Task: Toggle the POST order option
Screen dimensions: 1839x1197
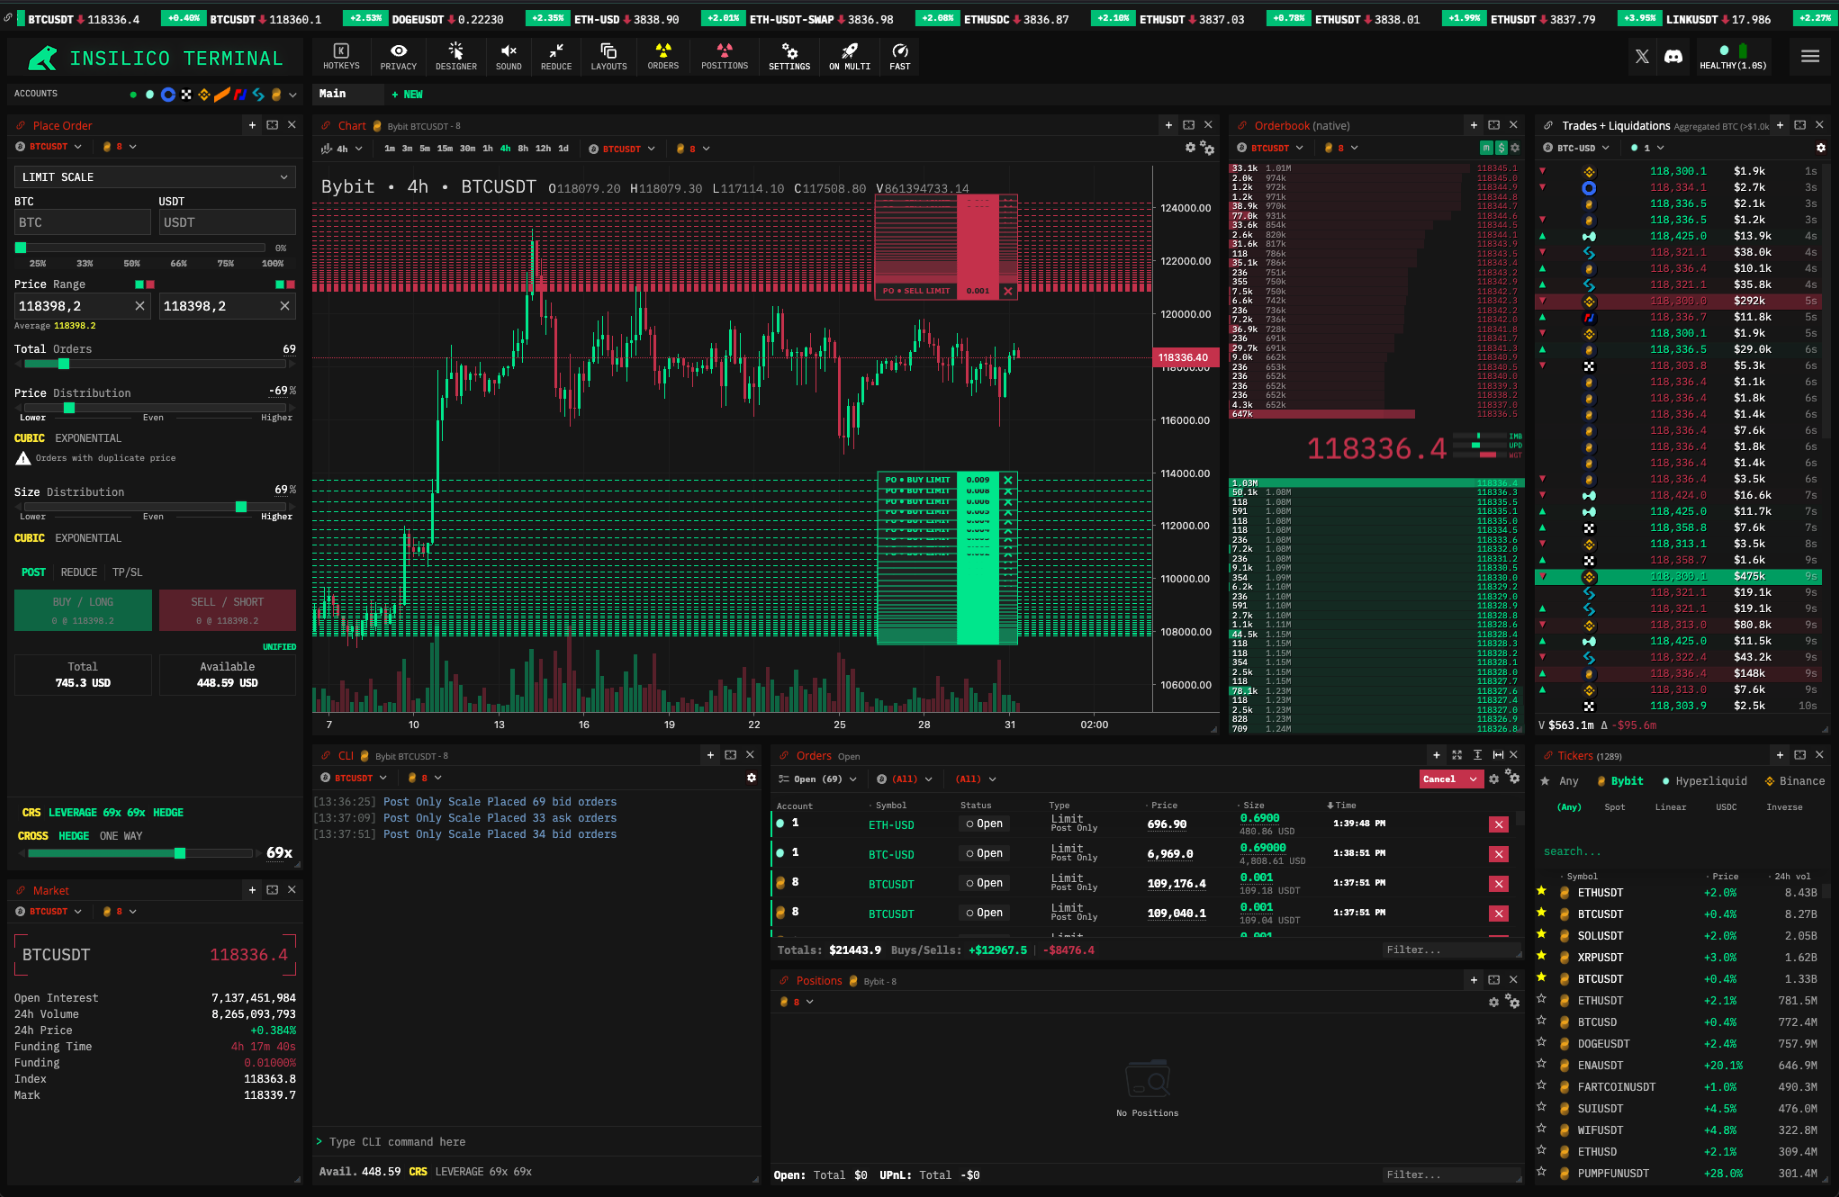Action: (x=33, y=573)
